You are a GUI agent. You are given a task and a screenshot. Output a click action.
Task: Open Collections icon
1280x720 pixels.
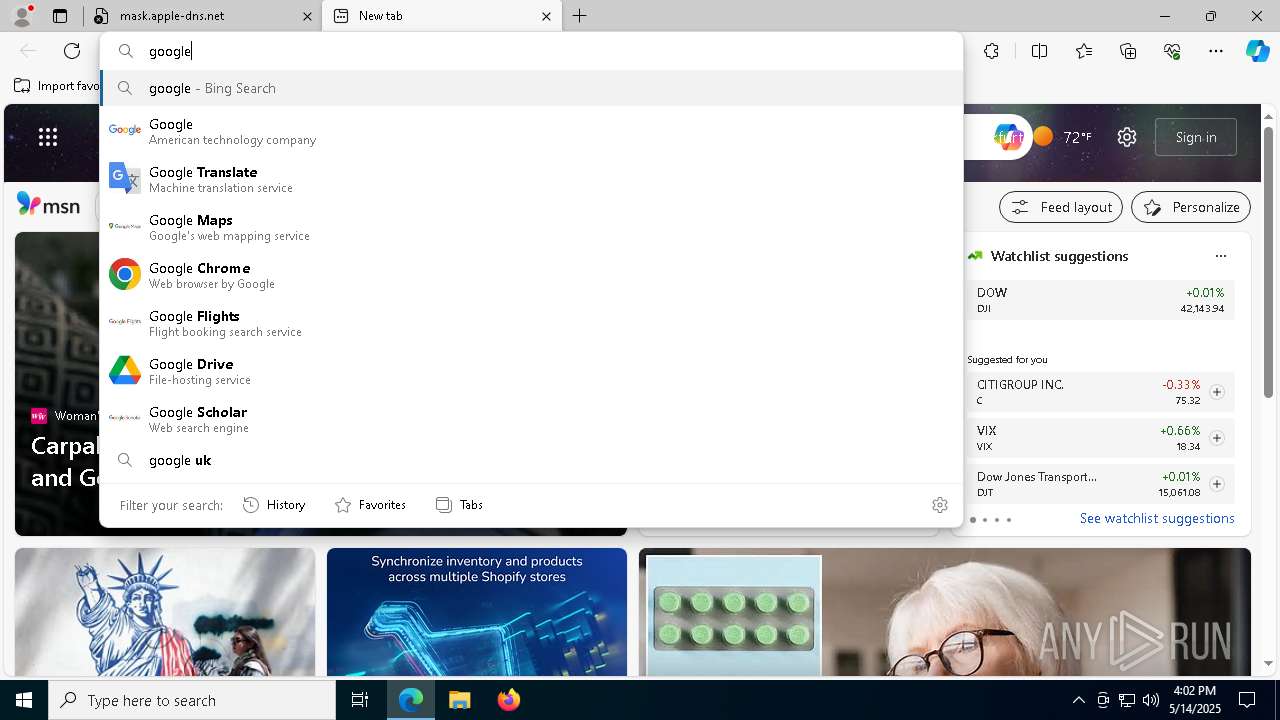(1129, 51)
